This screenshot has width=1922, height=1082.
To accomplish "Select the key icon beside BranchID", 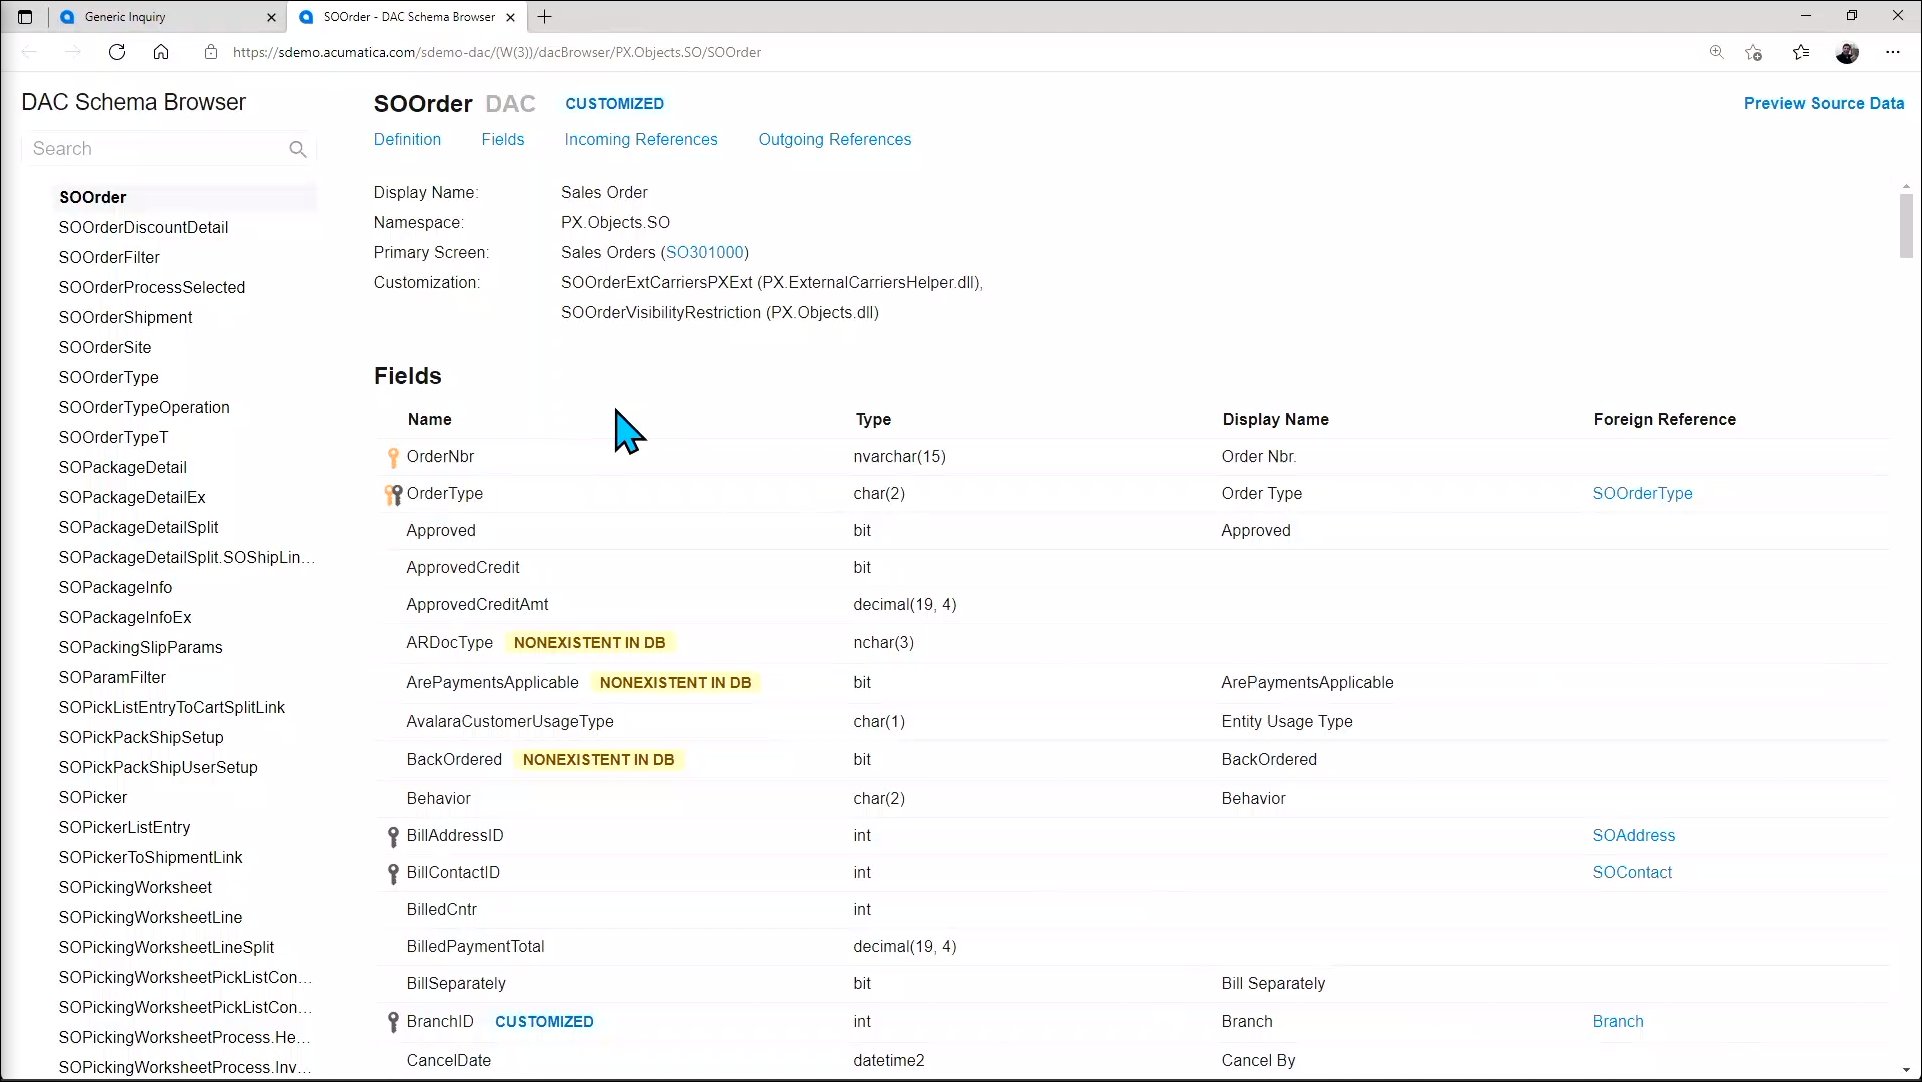I will (x=392, y=1021).
